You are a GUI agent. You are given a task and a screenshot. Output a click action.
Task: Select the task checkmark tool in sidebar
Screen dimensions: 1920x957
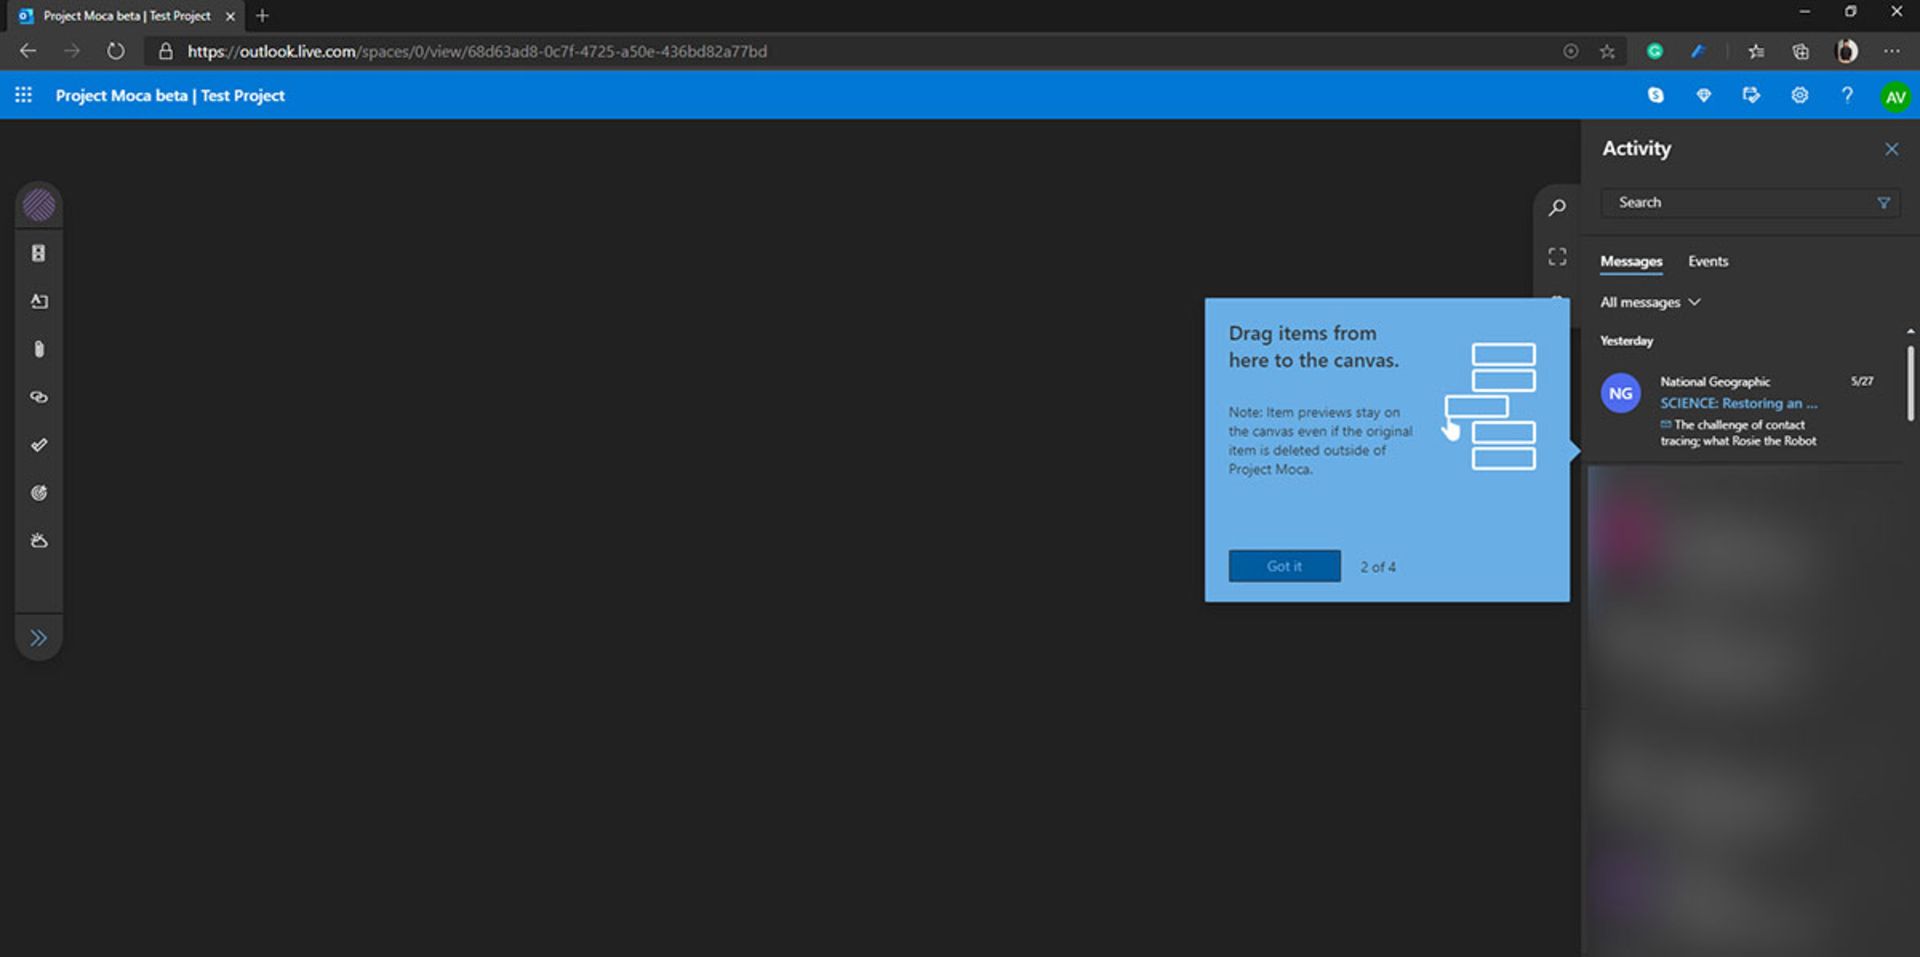(x=38, y=445)
